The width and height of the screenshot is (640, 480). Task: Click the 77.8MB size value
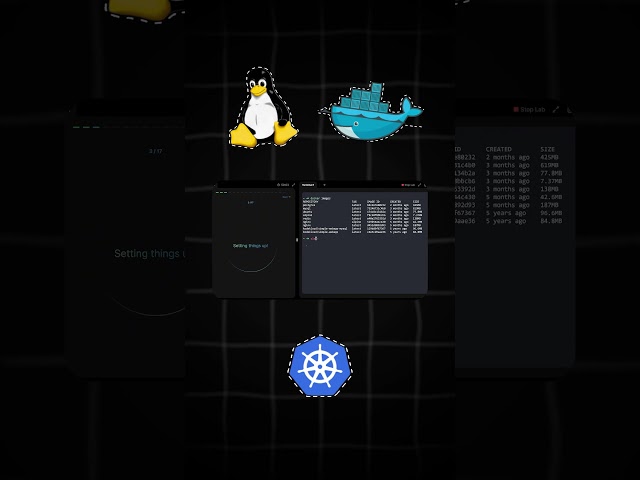[x=551, y=173]
